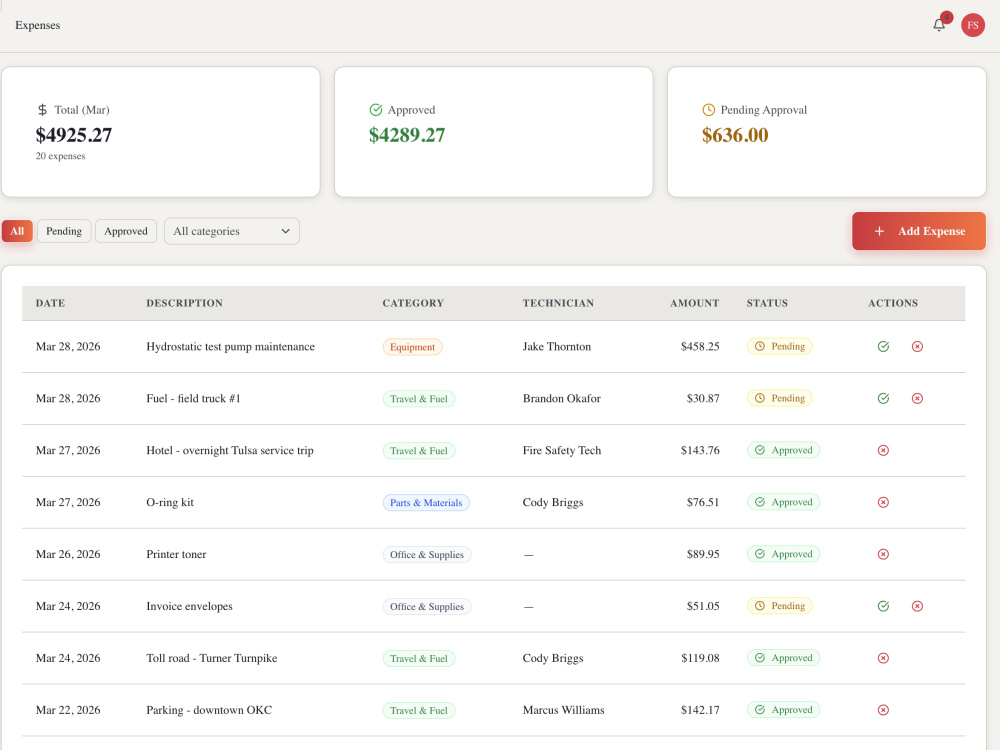Viewport: 1000px width, 750px height.
Task: Click the $119.08 amount
Action: pyautogui.click(x=700, y=658)
